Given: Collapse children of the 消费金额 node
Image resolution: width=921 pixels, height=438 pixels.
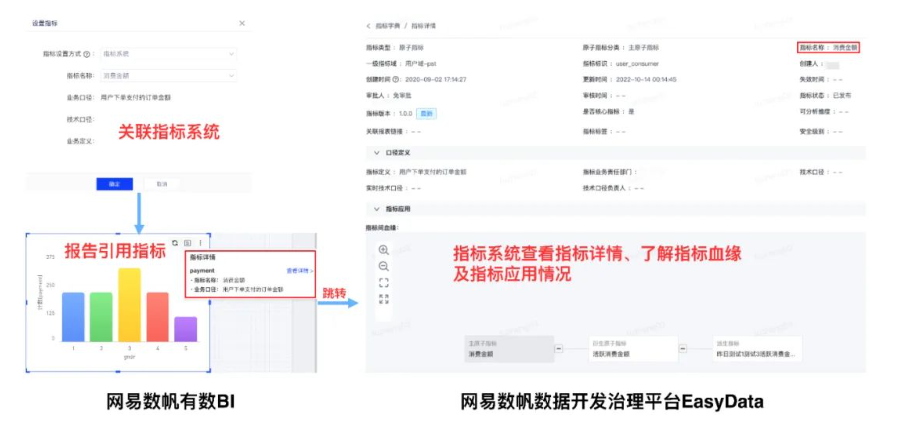Looking at the screenshot, I should pos(559,349).
